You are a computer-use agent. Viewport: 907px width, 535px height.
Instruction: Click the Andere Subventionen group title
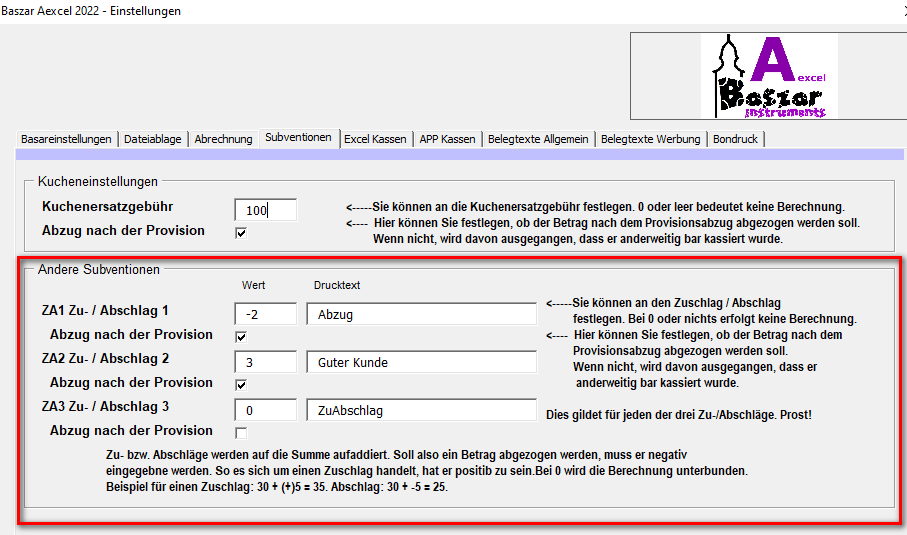[98, 270]
